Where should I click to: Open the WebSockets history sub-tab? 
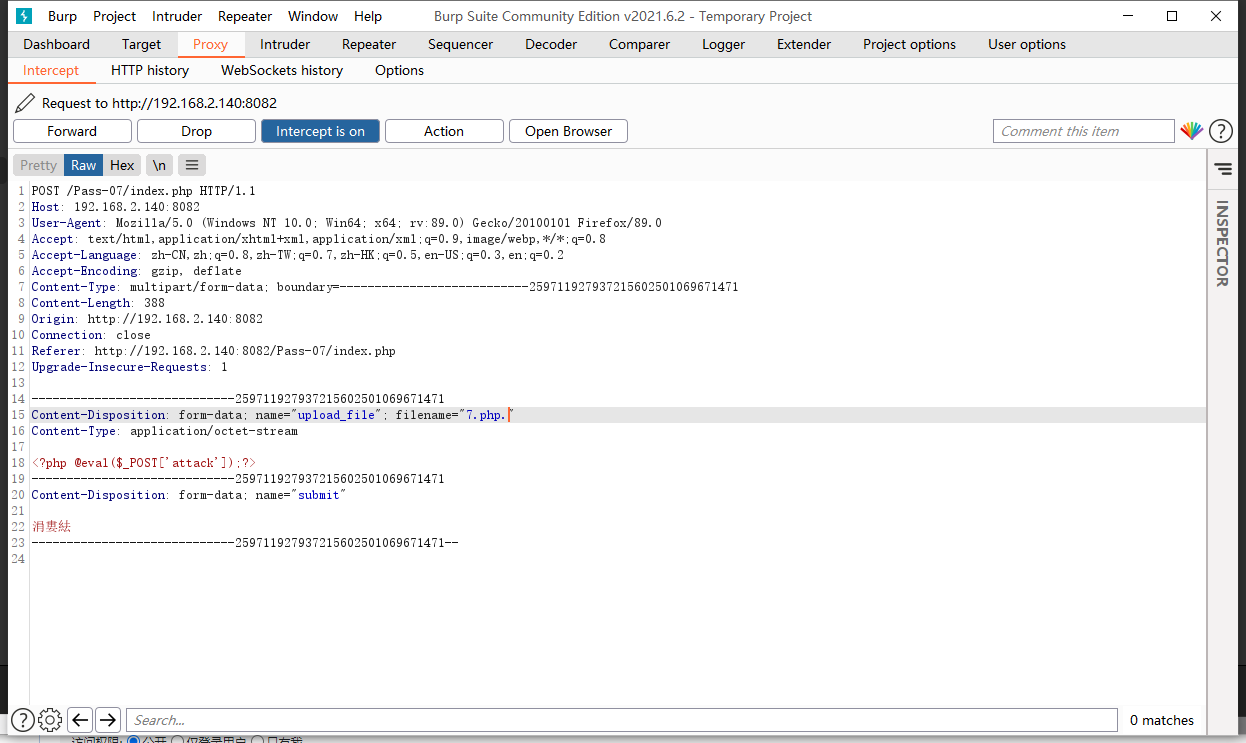coord(282,70)
